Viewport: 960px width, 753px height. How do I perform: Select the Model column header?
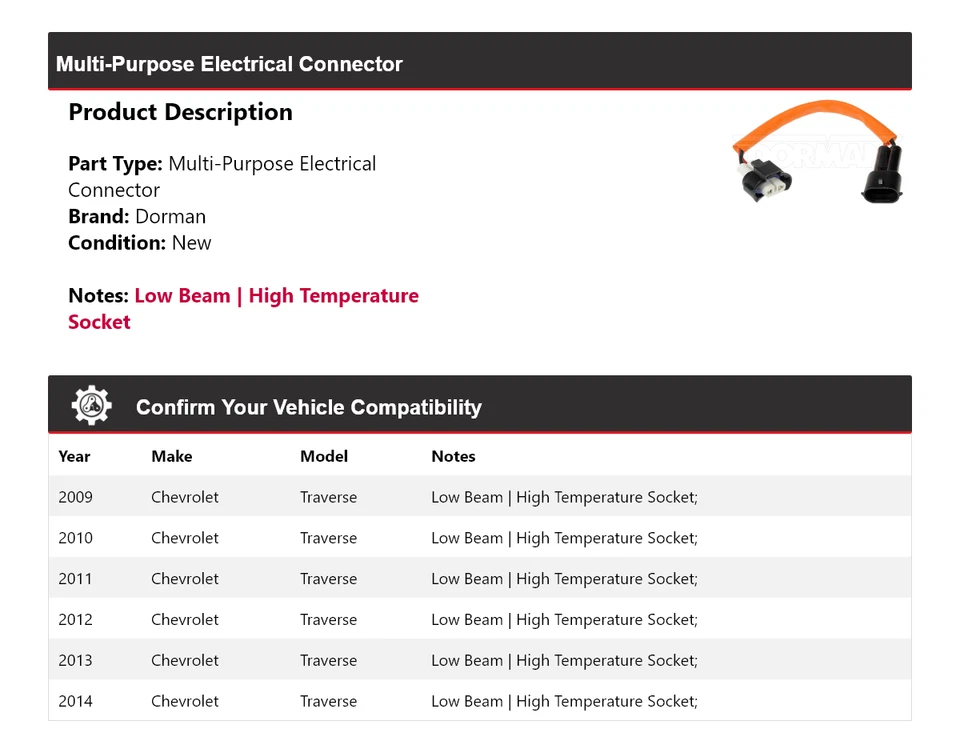coord(324,456)
